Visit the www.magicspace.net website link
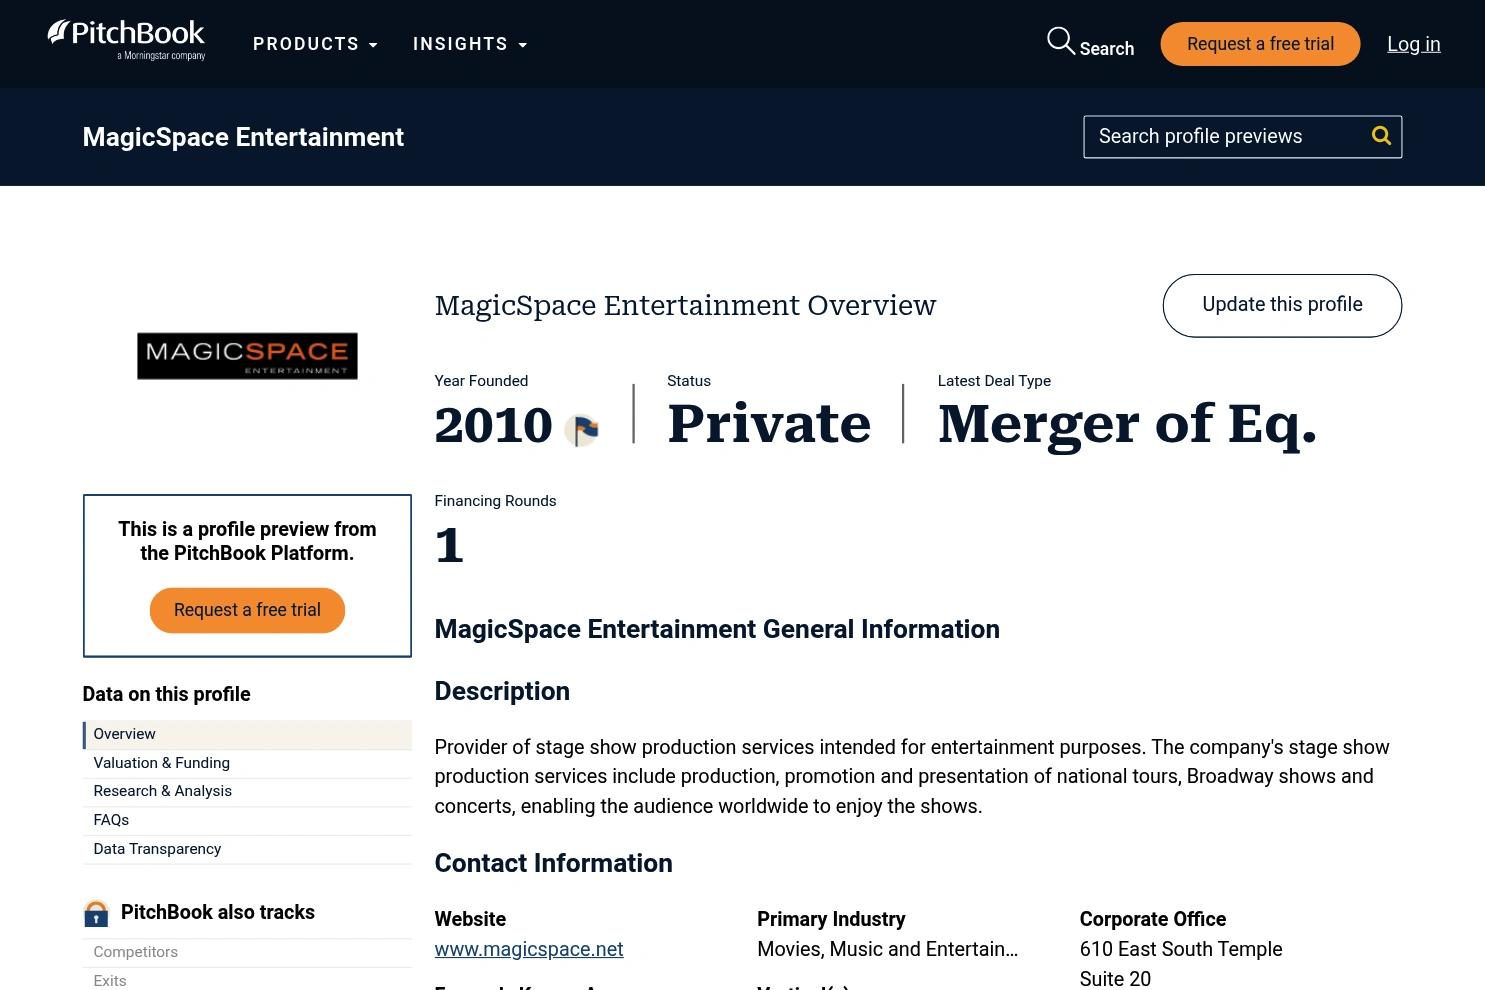Image resolution: width=1485 pixels, height=990 pixels. point(529,949)
